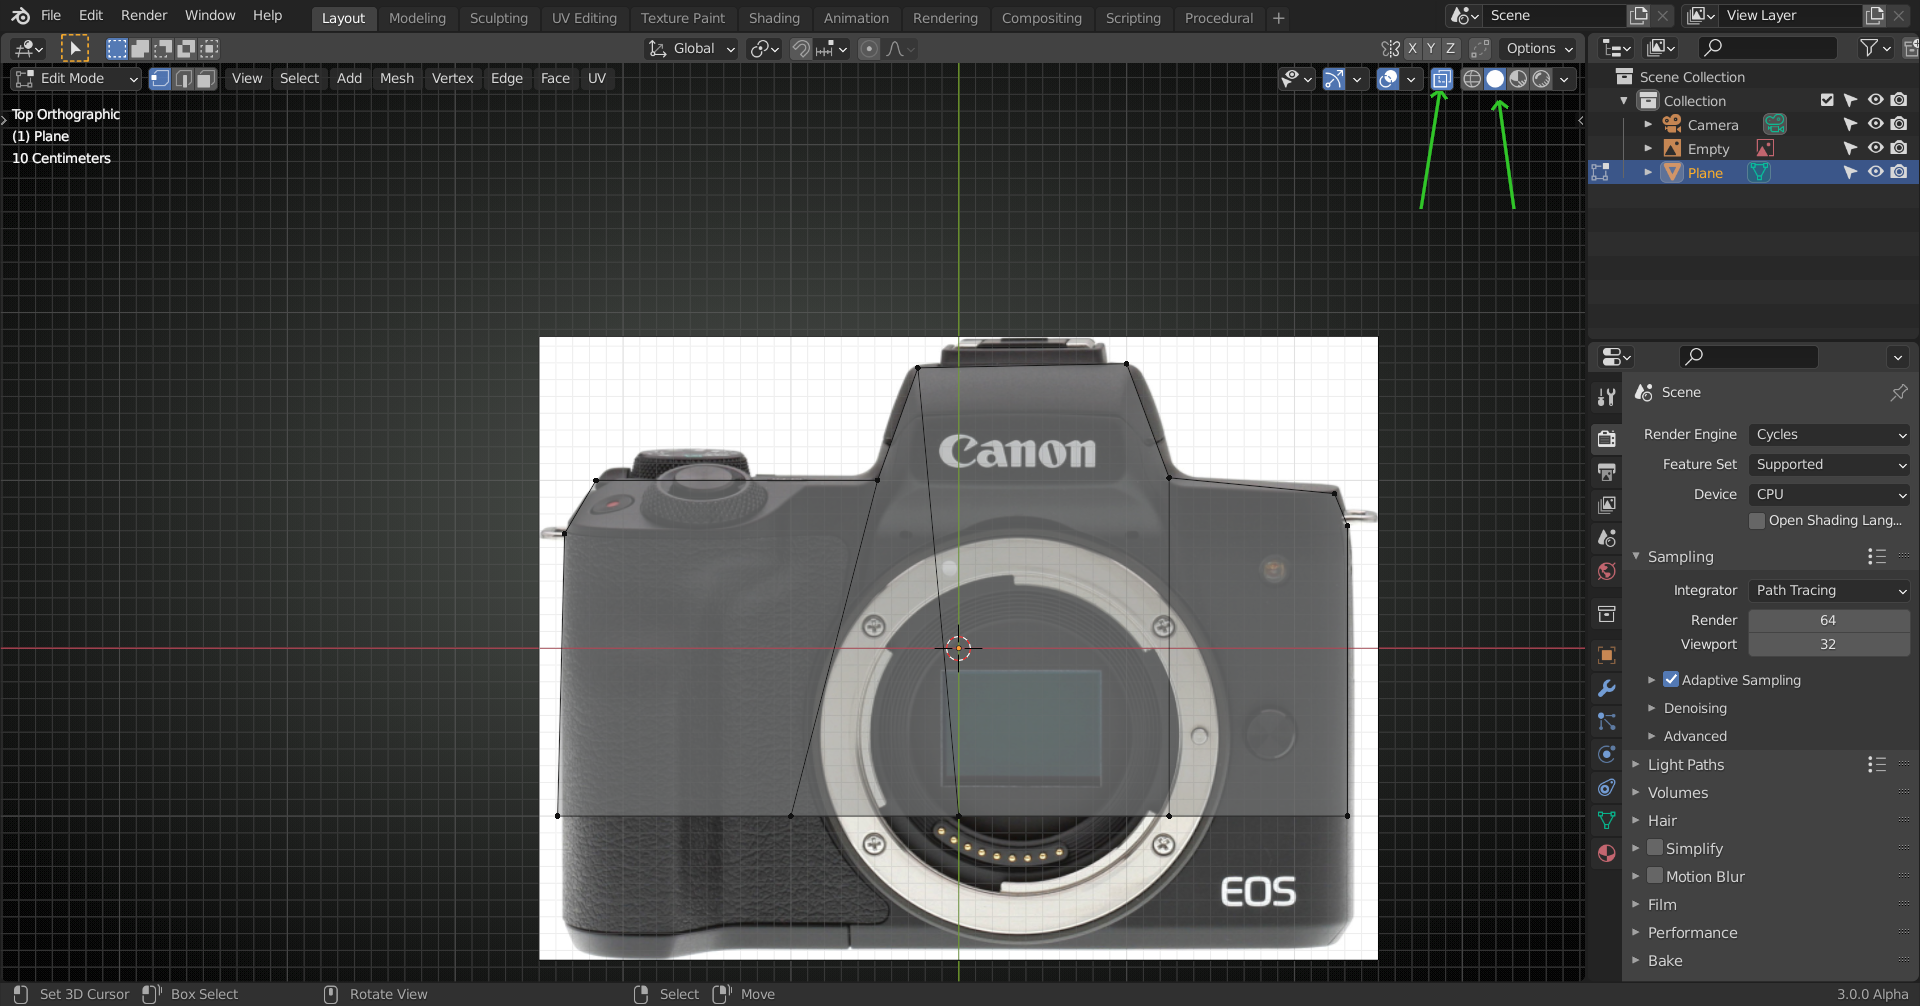Enable the Open Shading Language checkbox
Image resolution: width=1920 pixels, height=1006 pixels.
tap(1757, 520)
